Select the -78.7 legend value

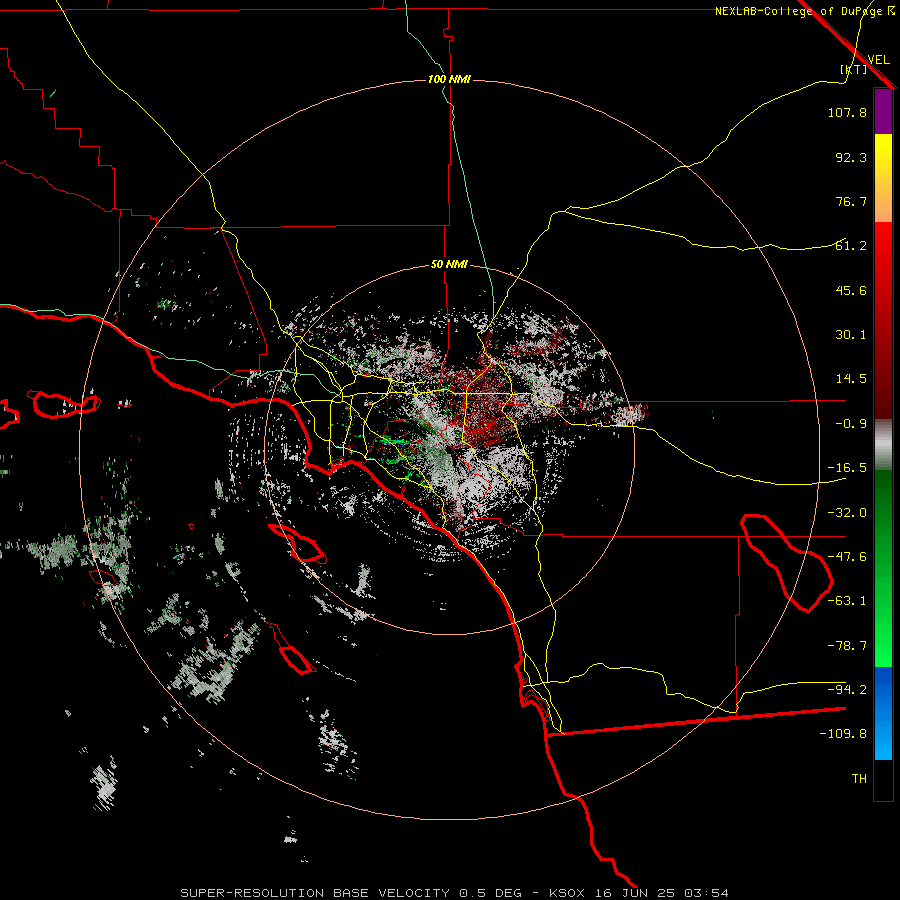(847, 646)
